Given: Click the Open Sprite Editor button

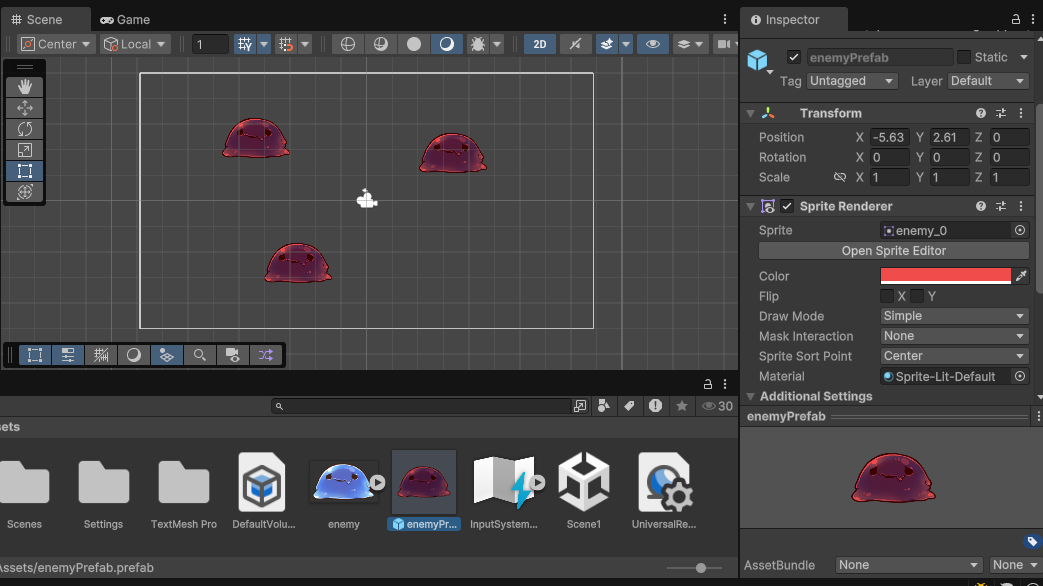Looking at the screenshot, I should (894, 251).
